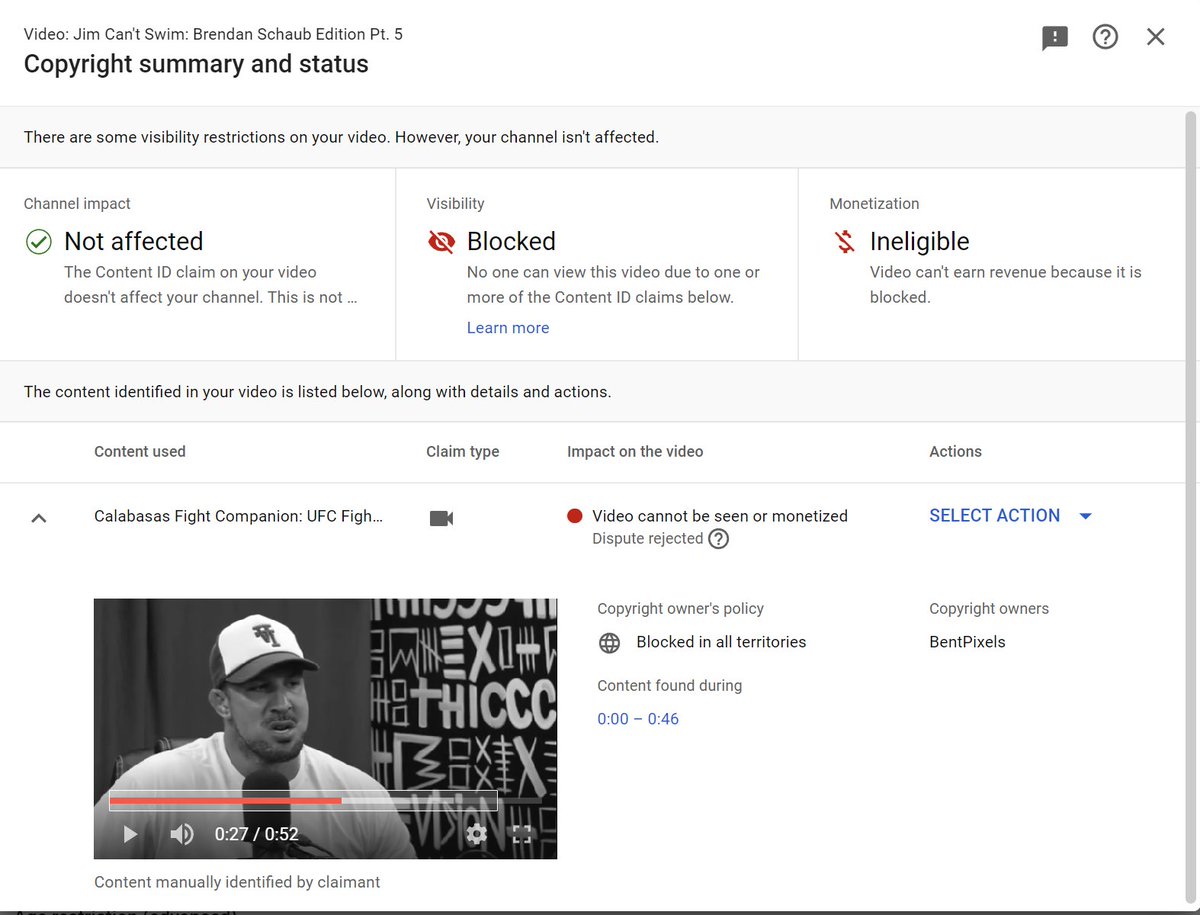Click the 'Claim type' column header
The image size is (1200, 915).
463,452
